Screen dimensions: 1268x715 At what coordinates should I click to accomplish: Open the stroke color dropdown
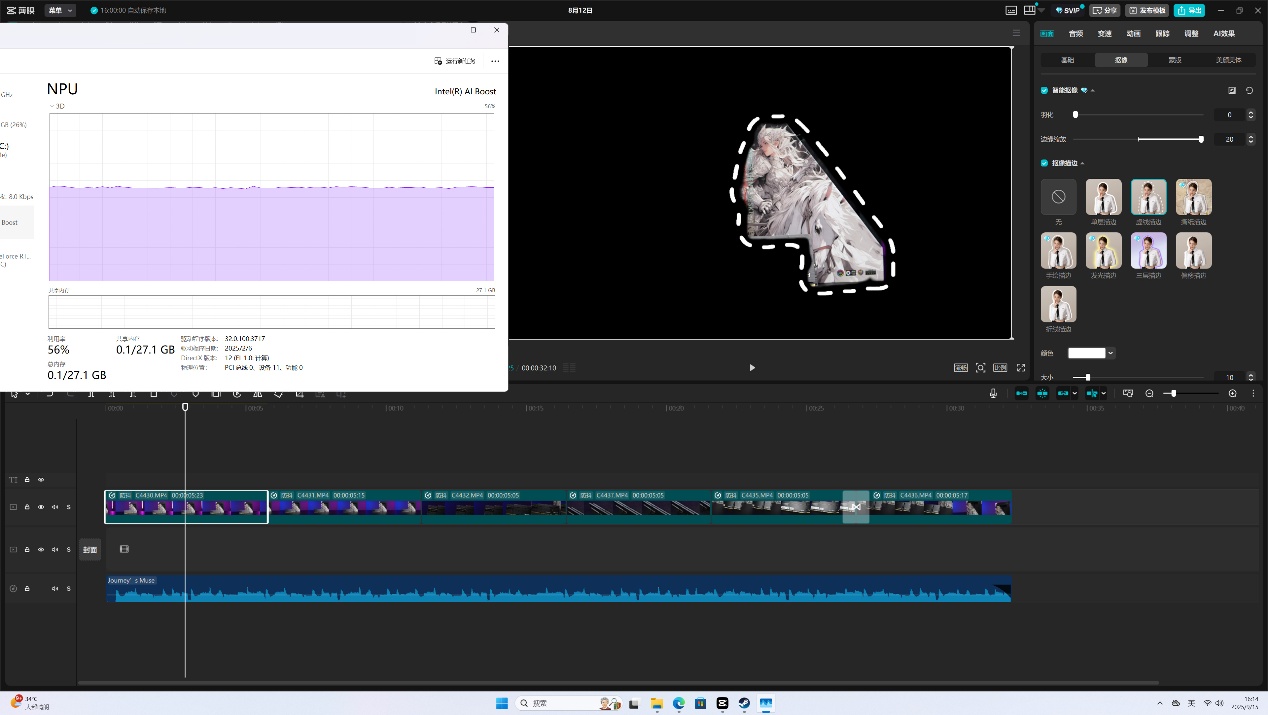1110,353
